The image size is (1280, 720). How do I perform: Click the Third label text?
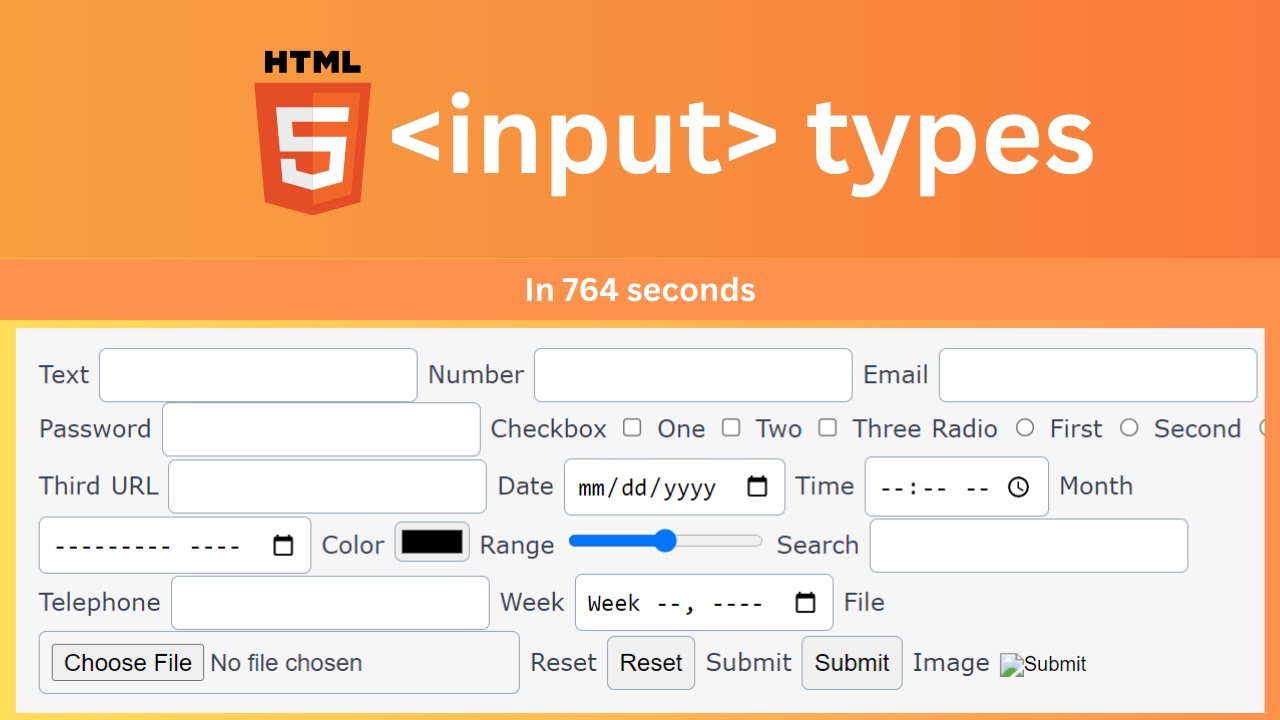coord(69,486)
